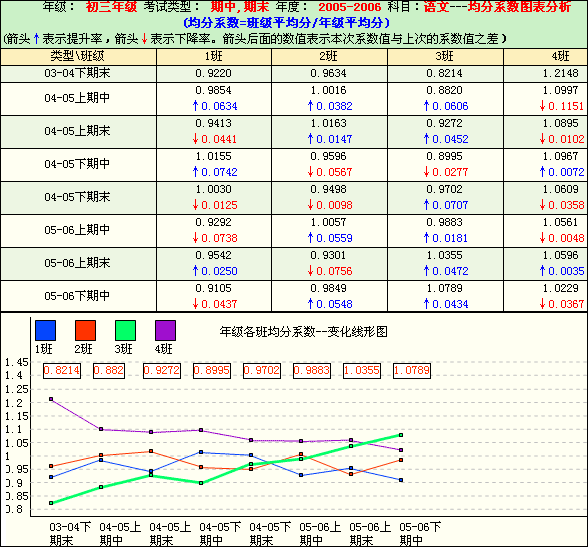The width and height of the screenshot is (588, 547).
Task: Click the 1.45 tick on chart y-axis
Action: click(x=16, y=363)
